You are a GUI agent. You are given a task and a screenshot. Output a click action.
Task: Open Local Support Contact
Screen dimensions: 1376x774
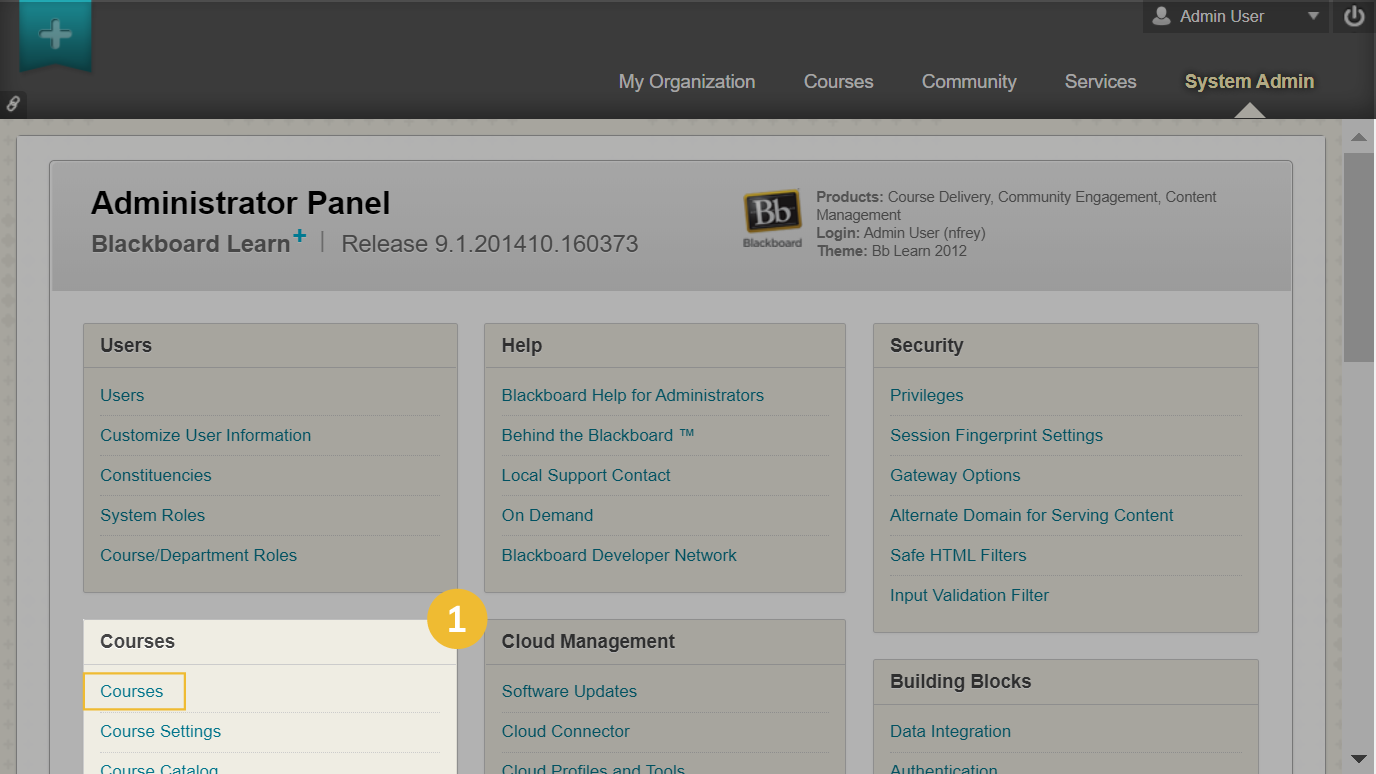[586, 476]
